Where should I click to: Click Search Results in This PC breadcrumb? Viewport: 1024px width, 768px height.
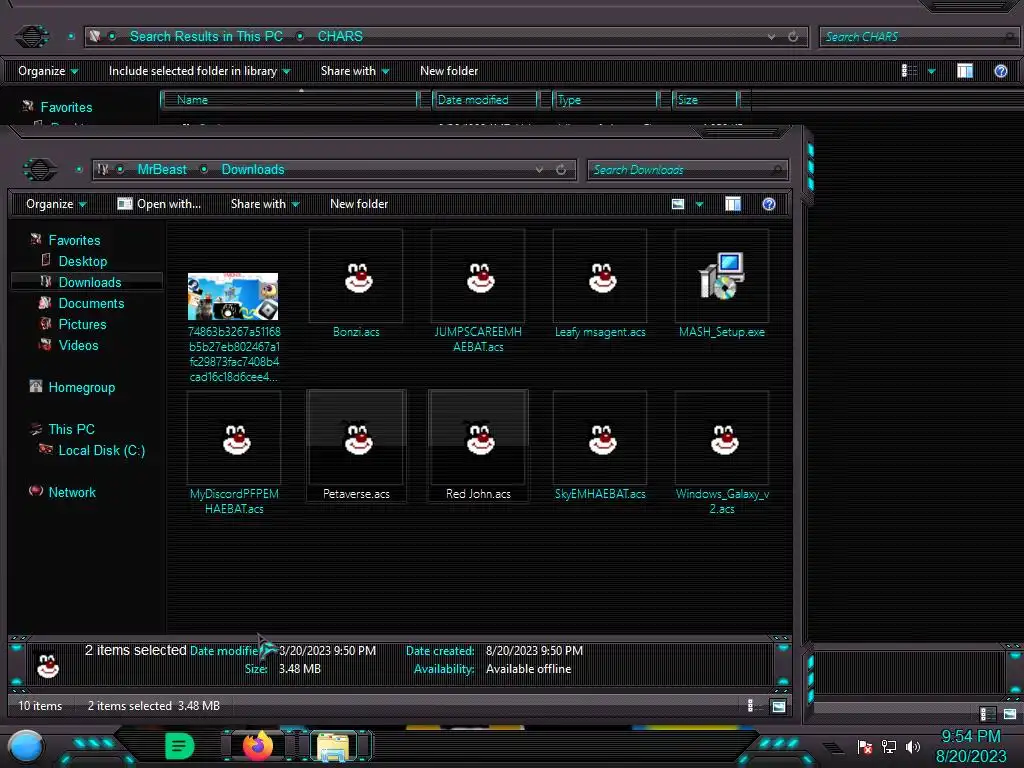tap(206, 37)
